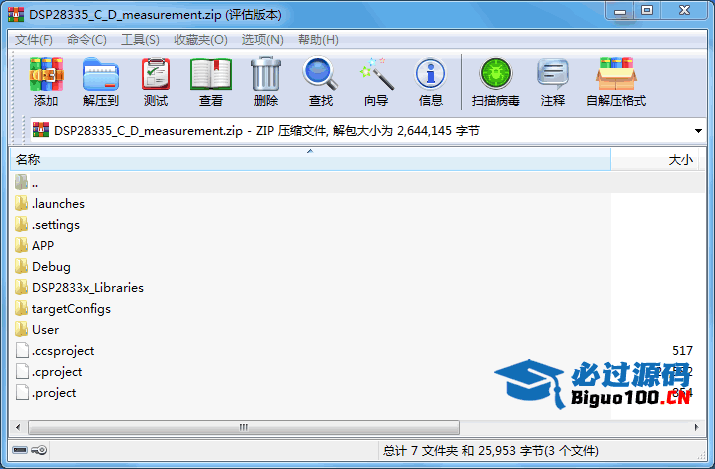
Task: Click the .settings folder name
Action: (x=56, y=225)
